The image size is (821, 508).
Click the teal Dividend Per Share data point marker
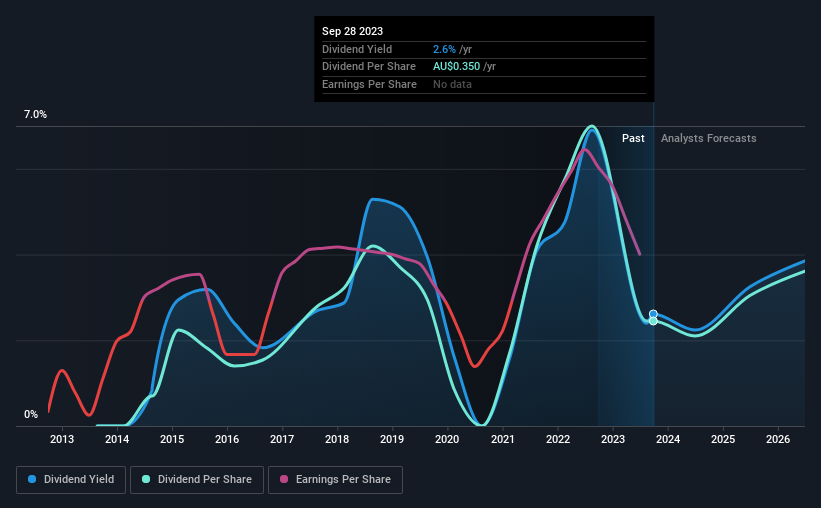653,321
